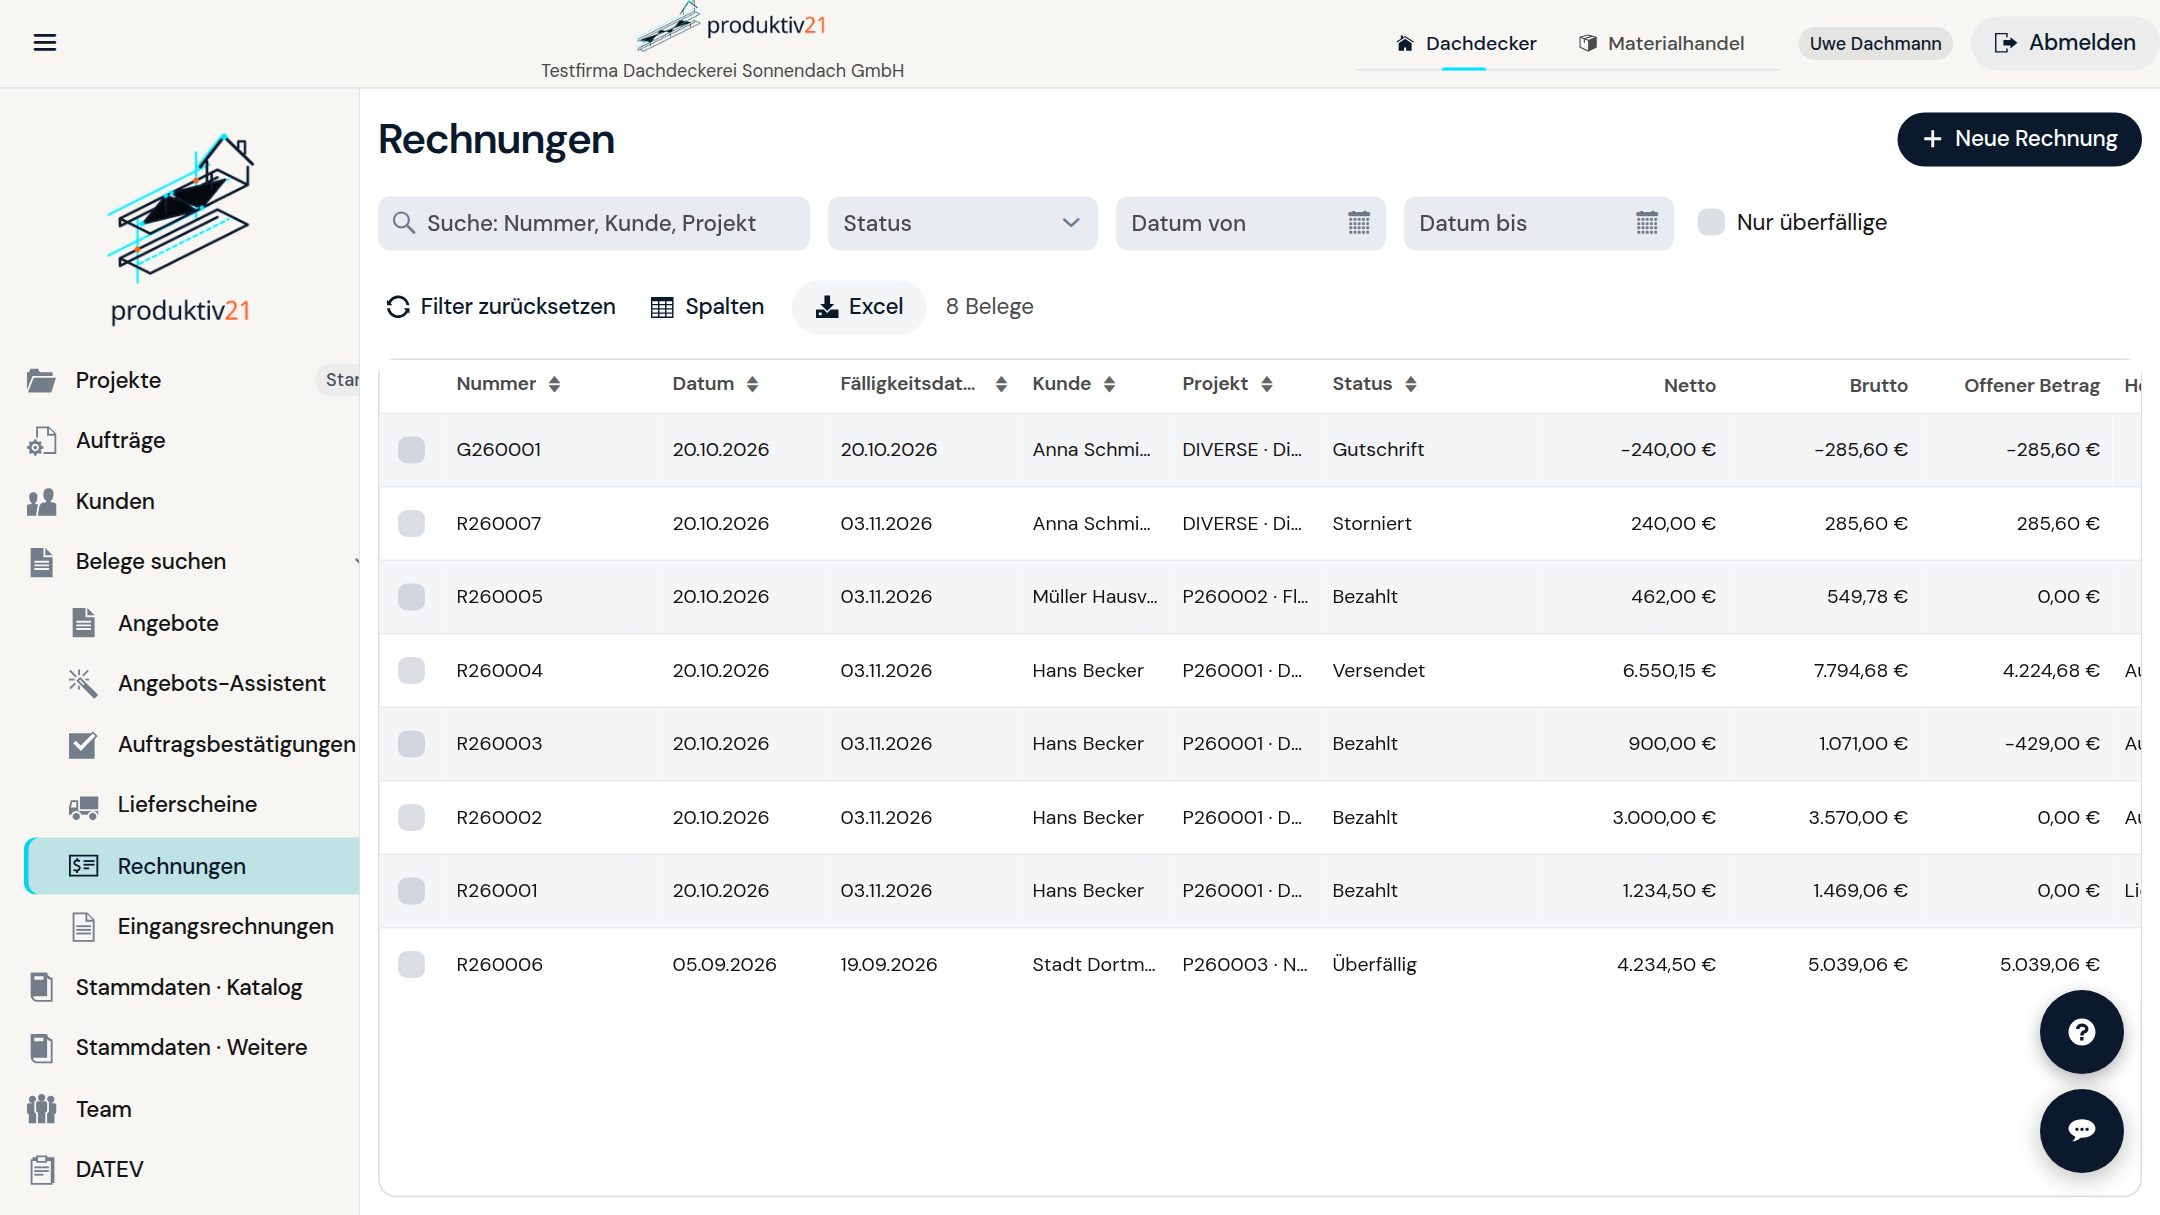Click the Stammdaten Katalog book icon
Screen dimensions: 2160x1215
tap(41, 987)
